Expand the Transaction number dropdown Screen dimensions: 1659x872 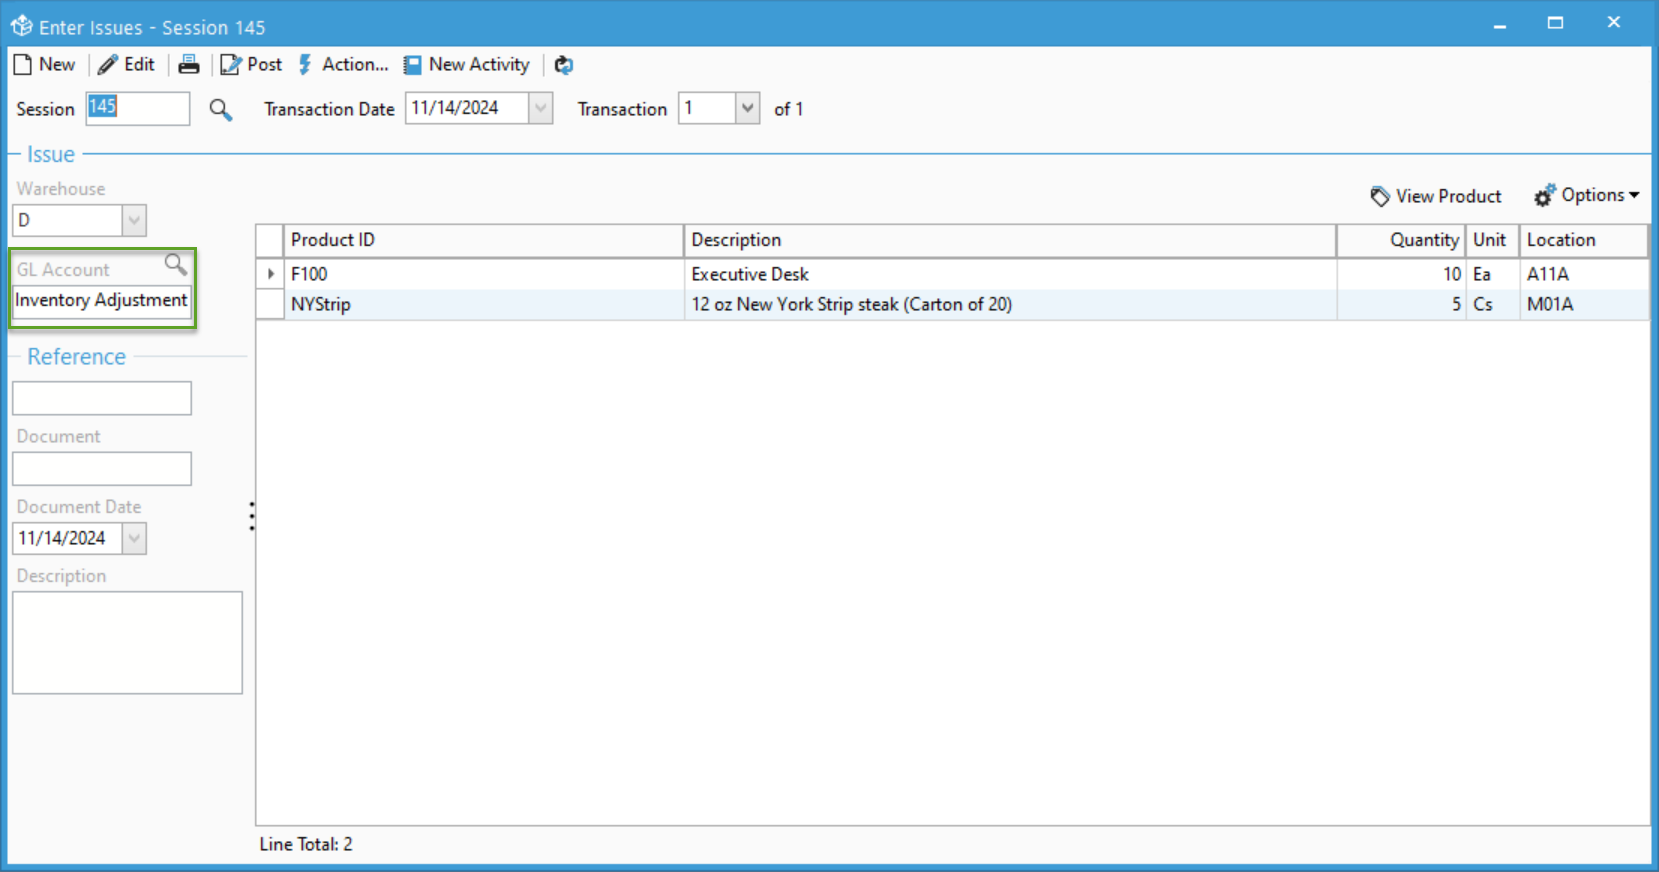coord(747,108)
